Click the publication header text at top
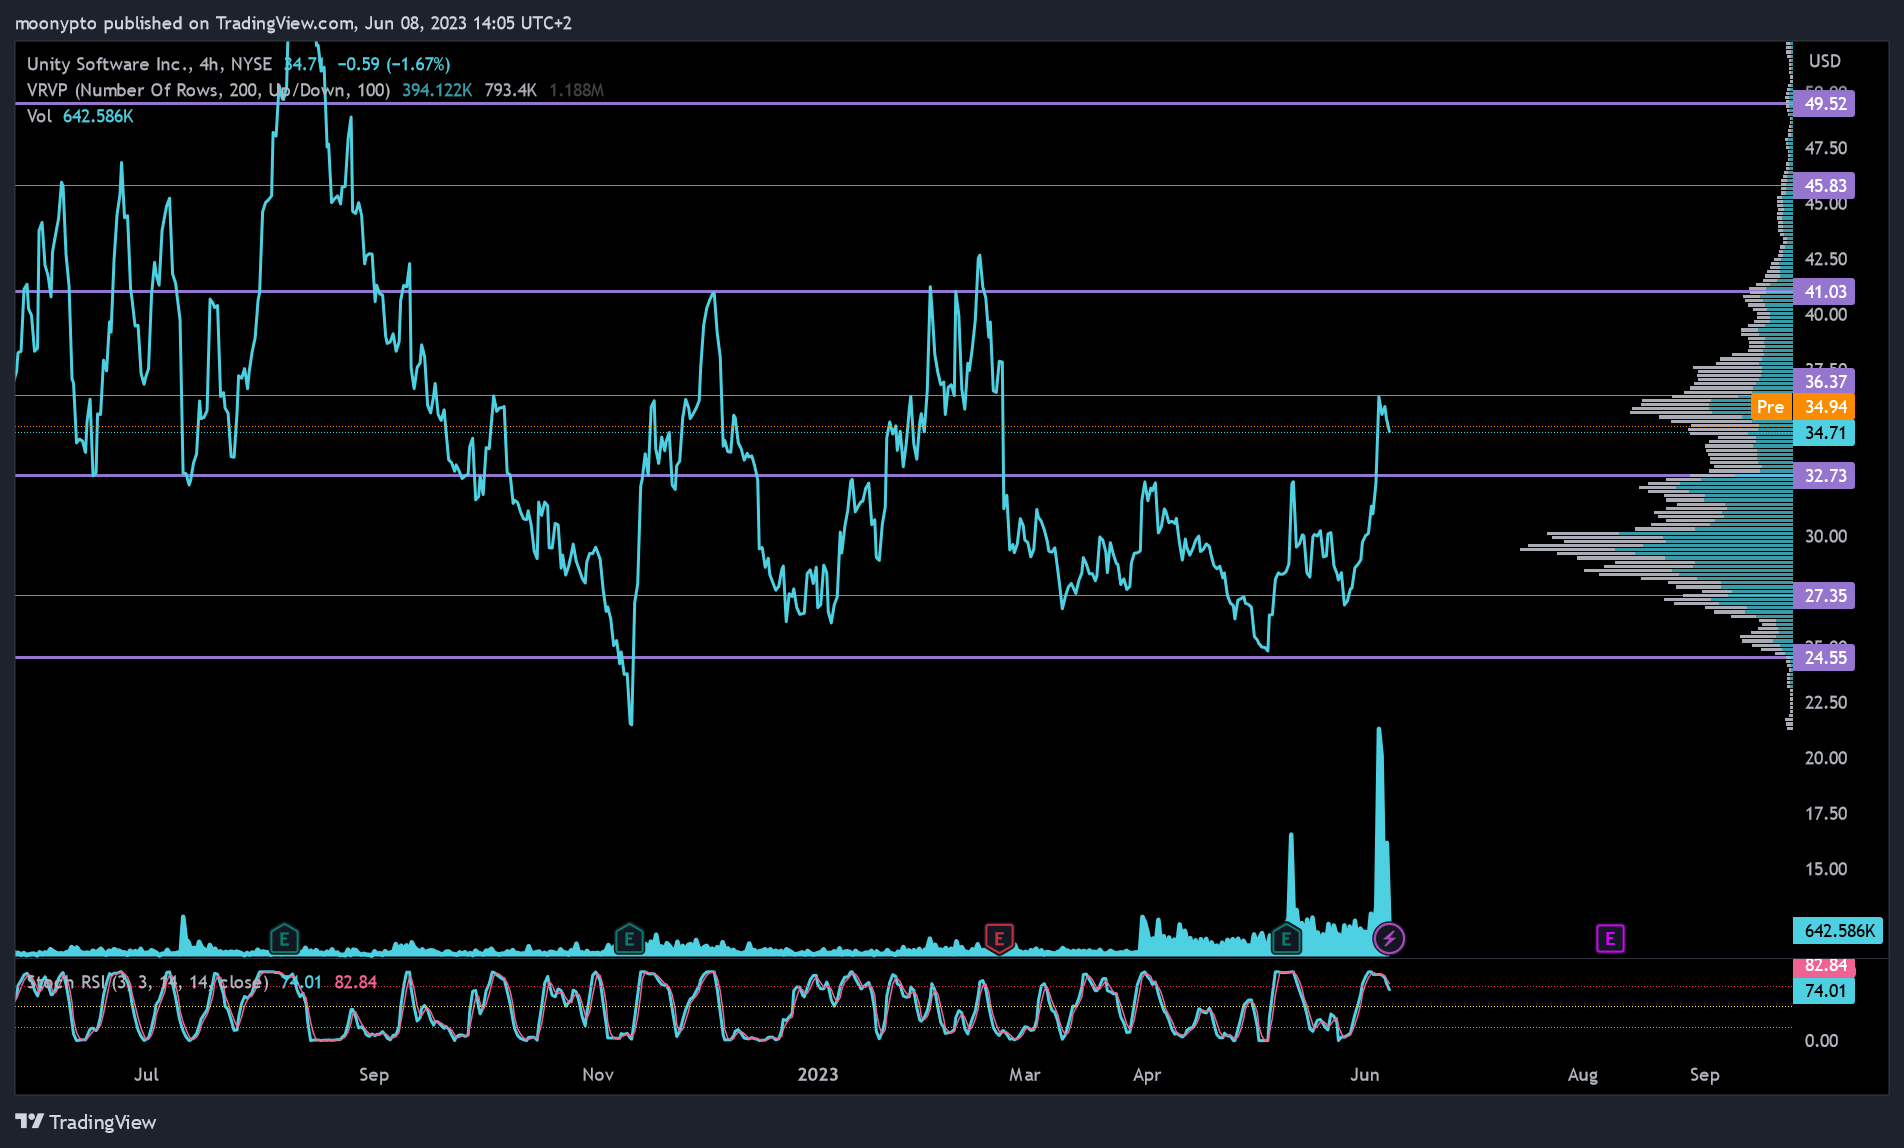The image size is (1904, 1148). pyautogui.click(x=293, y=23)
